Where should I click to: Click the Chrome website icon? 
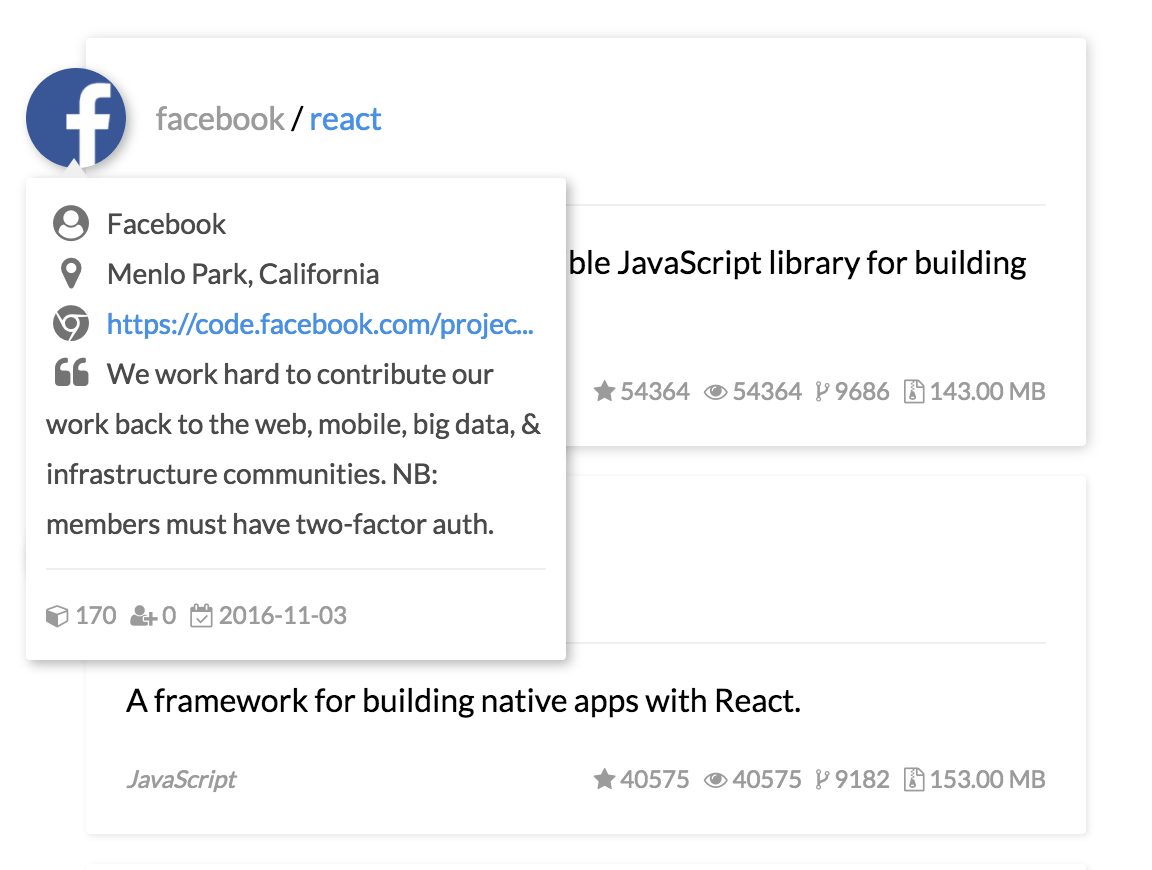[x=71, y=323]
